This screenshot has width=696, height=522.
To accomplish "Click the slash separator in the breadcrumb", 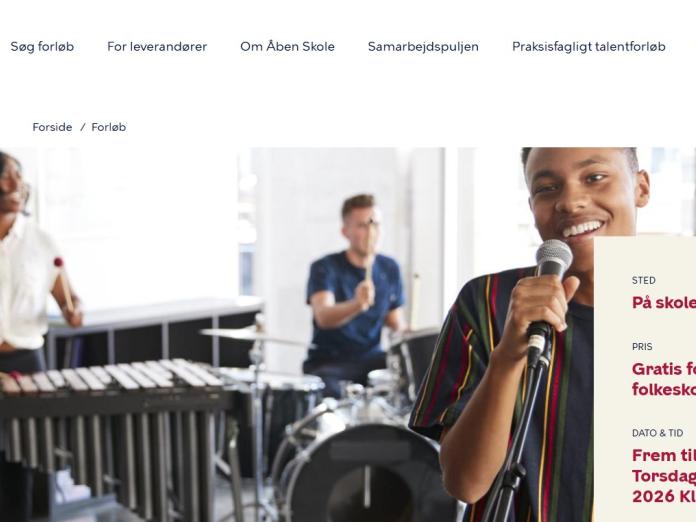I will pos(82,127).
